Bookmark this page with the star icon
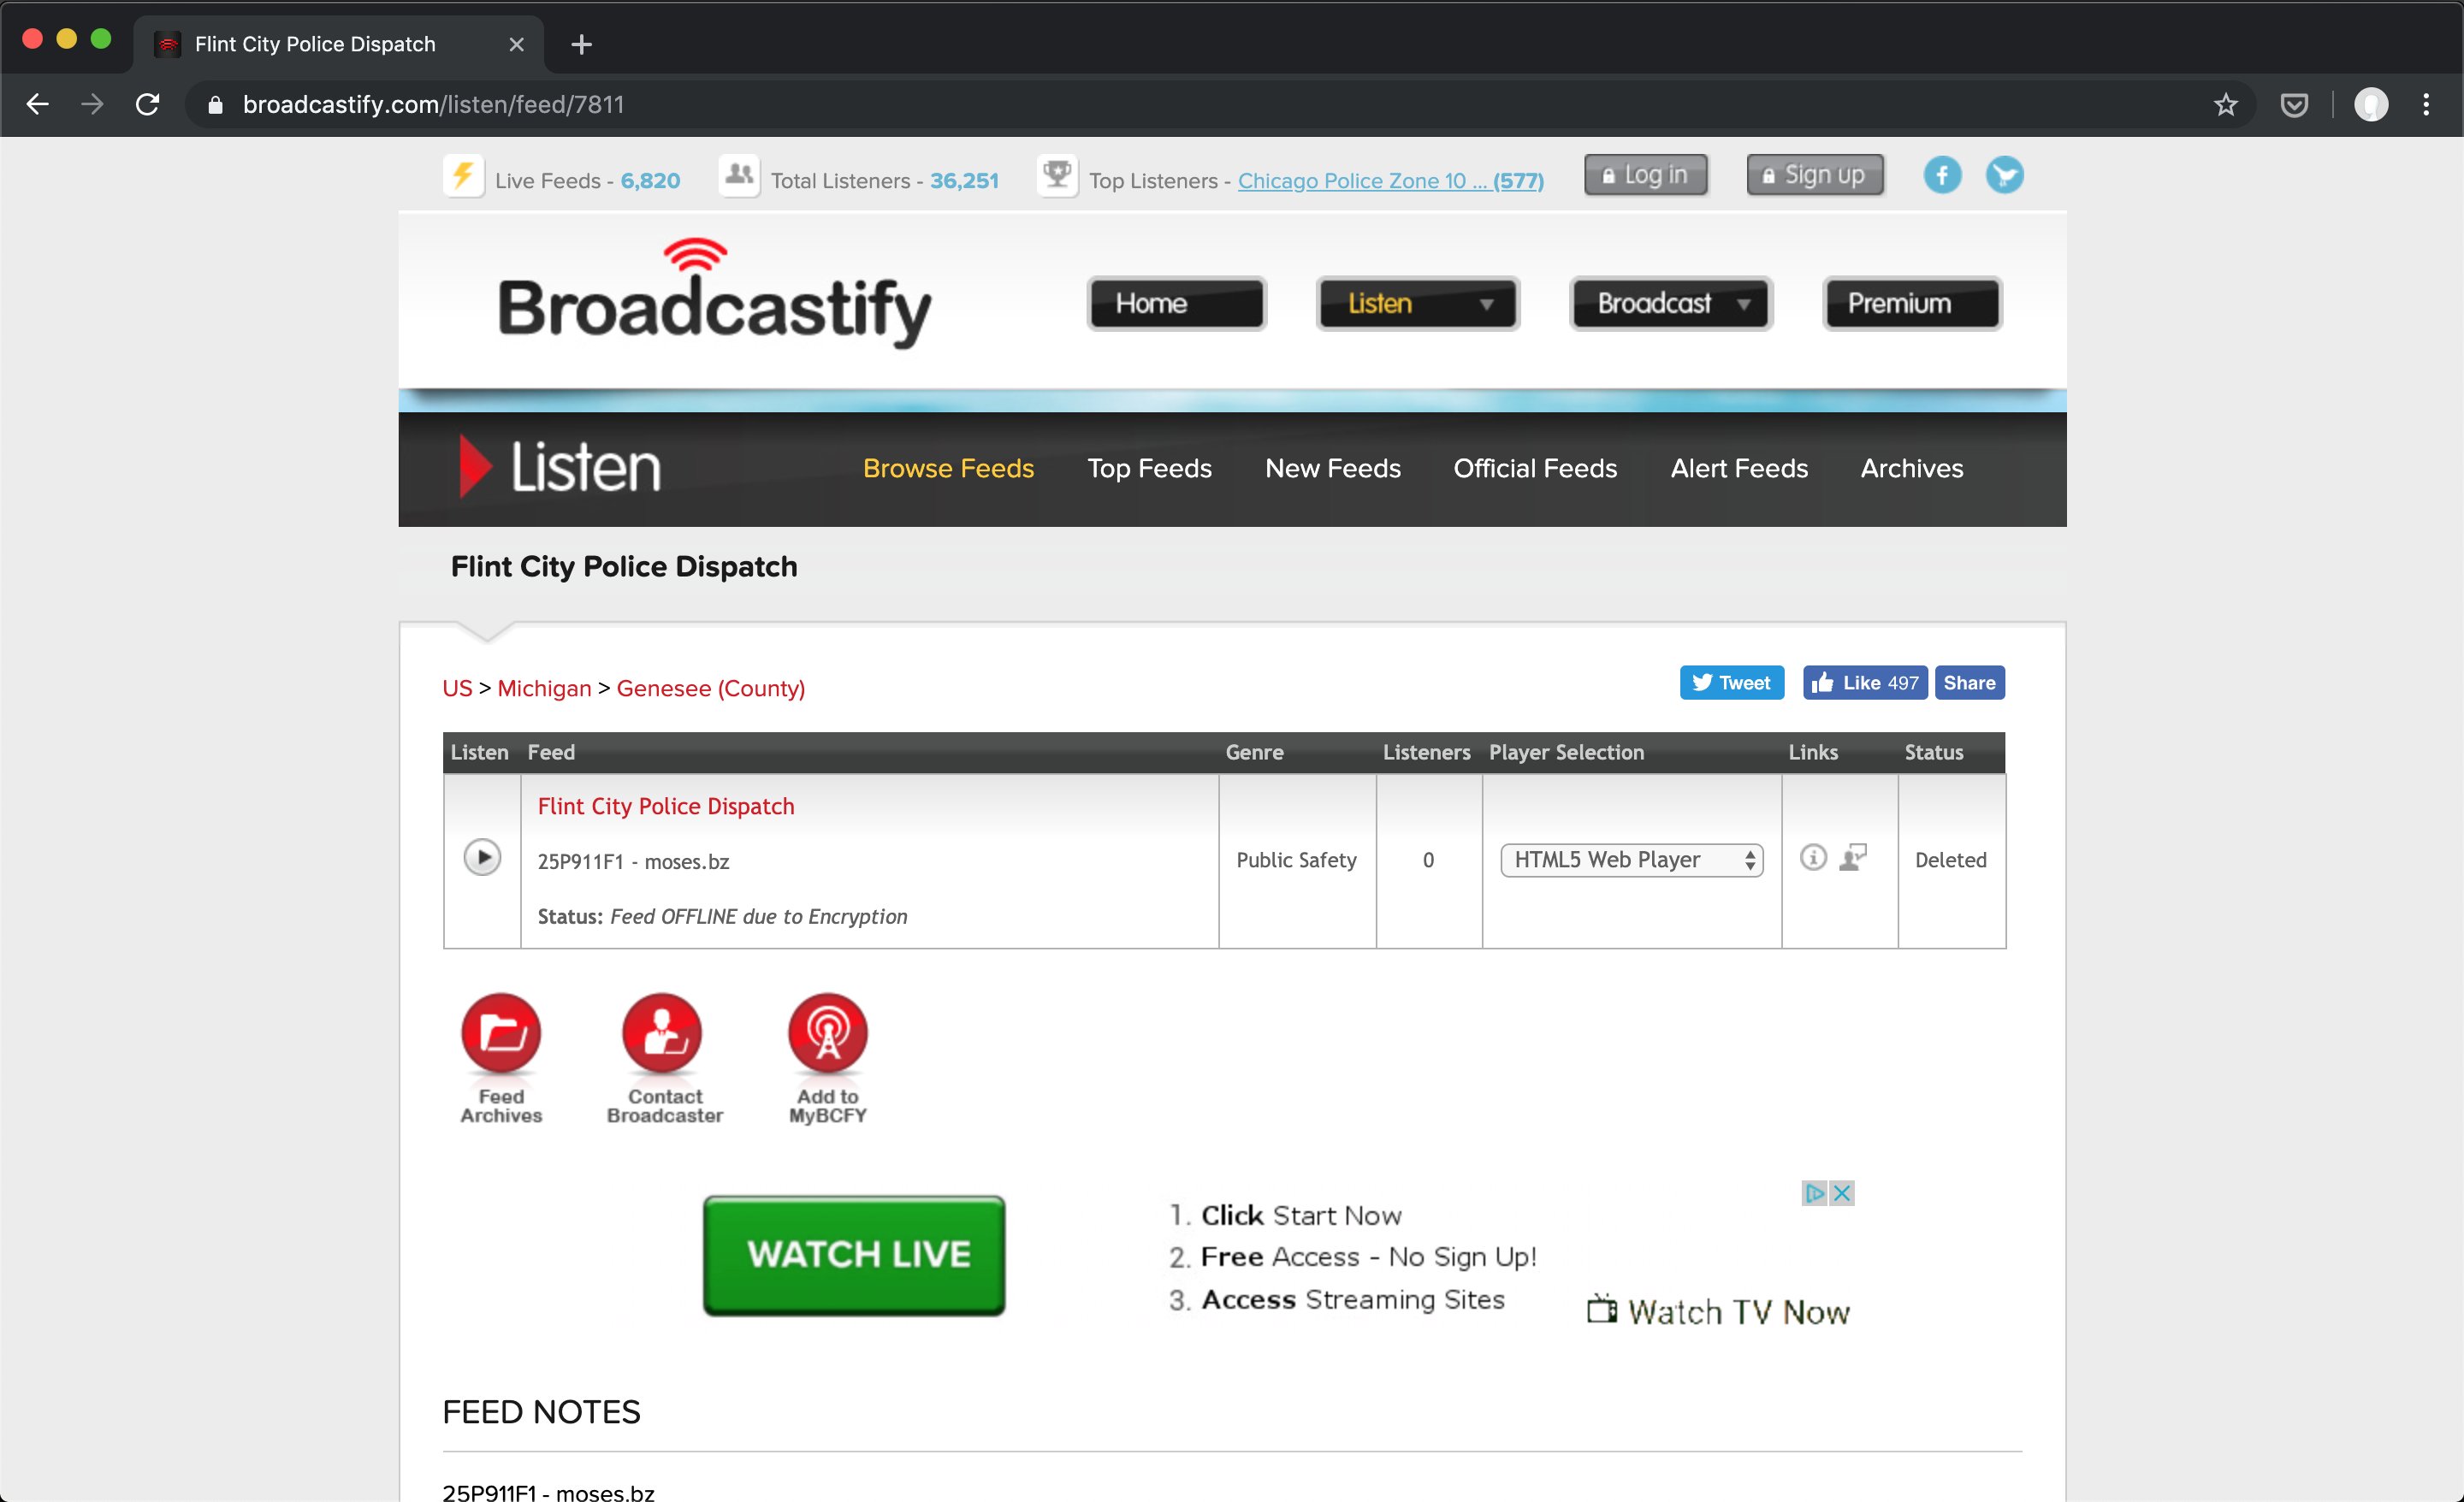The width and height of the screenshot is (2464, 1502). (x=2225, y=105)
